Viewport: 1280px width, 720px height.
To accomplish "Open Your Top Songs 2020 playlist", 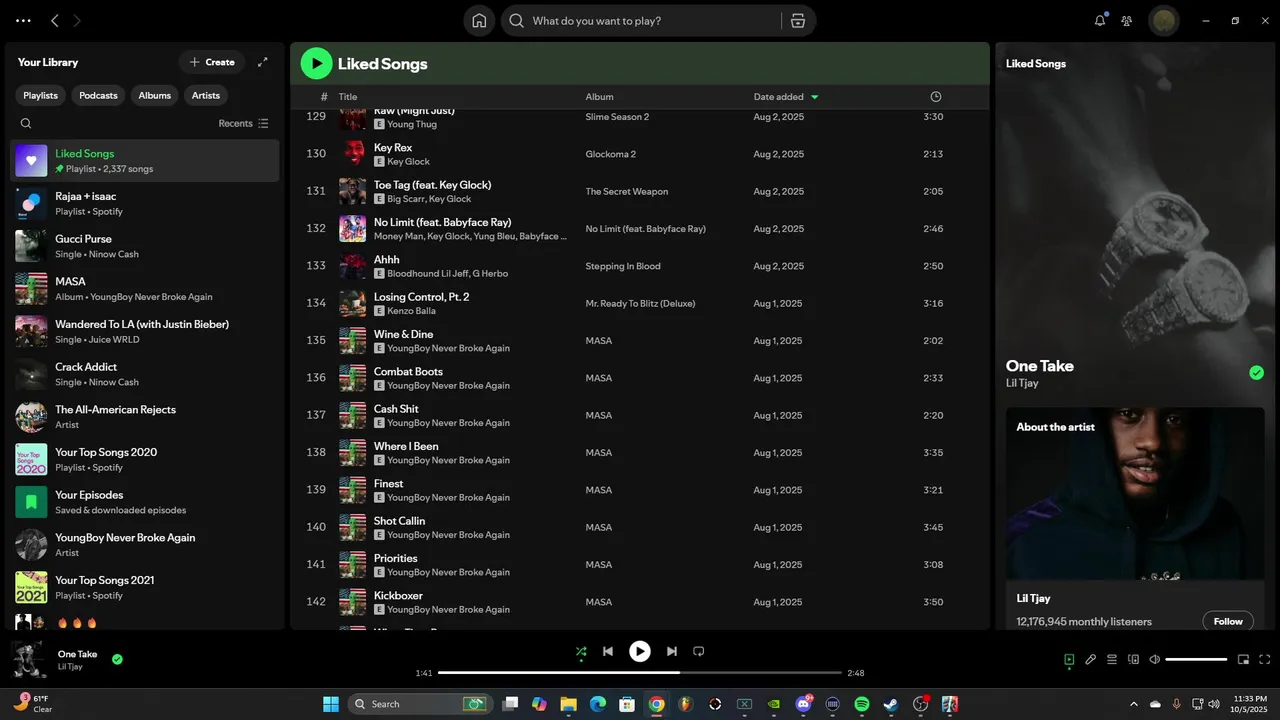I will 145,459.
